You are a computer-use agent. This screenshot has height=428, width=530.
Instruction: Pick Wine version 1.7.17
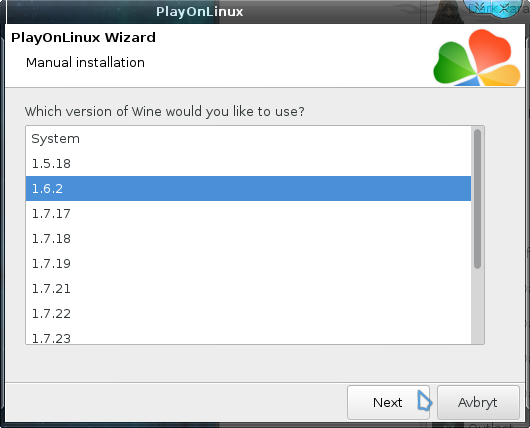[248, 214]
